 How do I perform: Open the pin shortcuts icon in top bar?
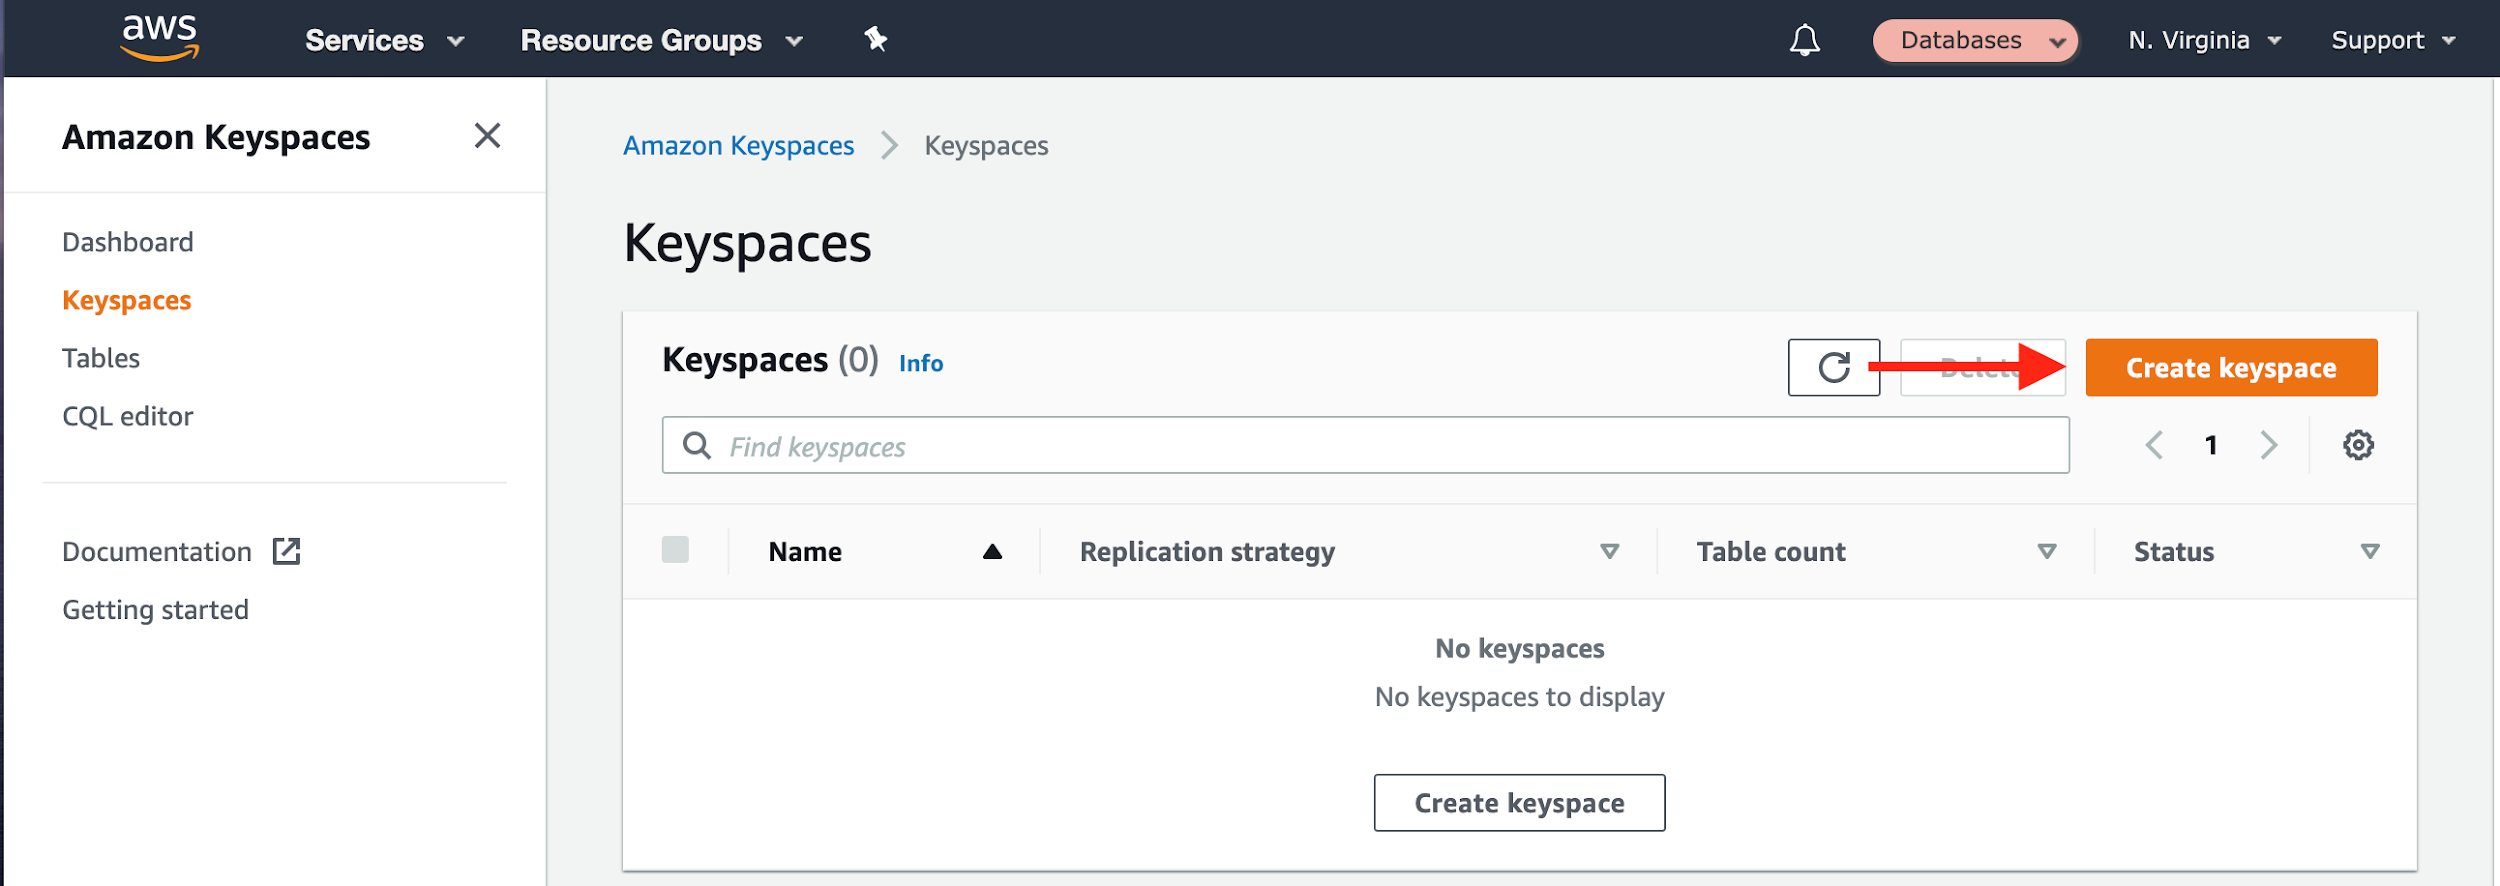(x=876, y=40)
